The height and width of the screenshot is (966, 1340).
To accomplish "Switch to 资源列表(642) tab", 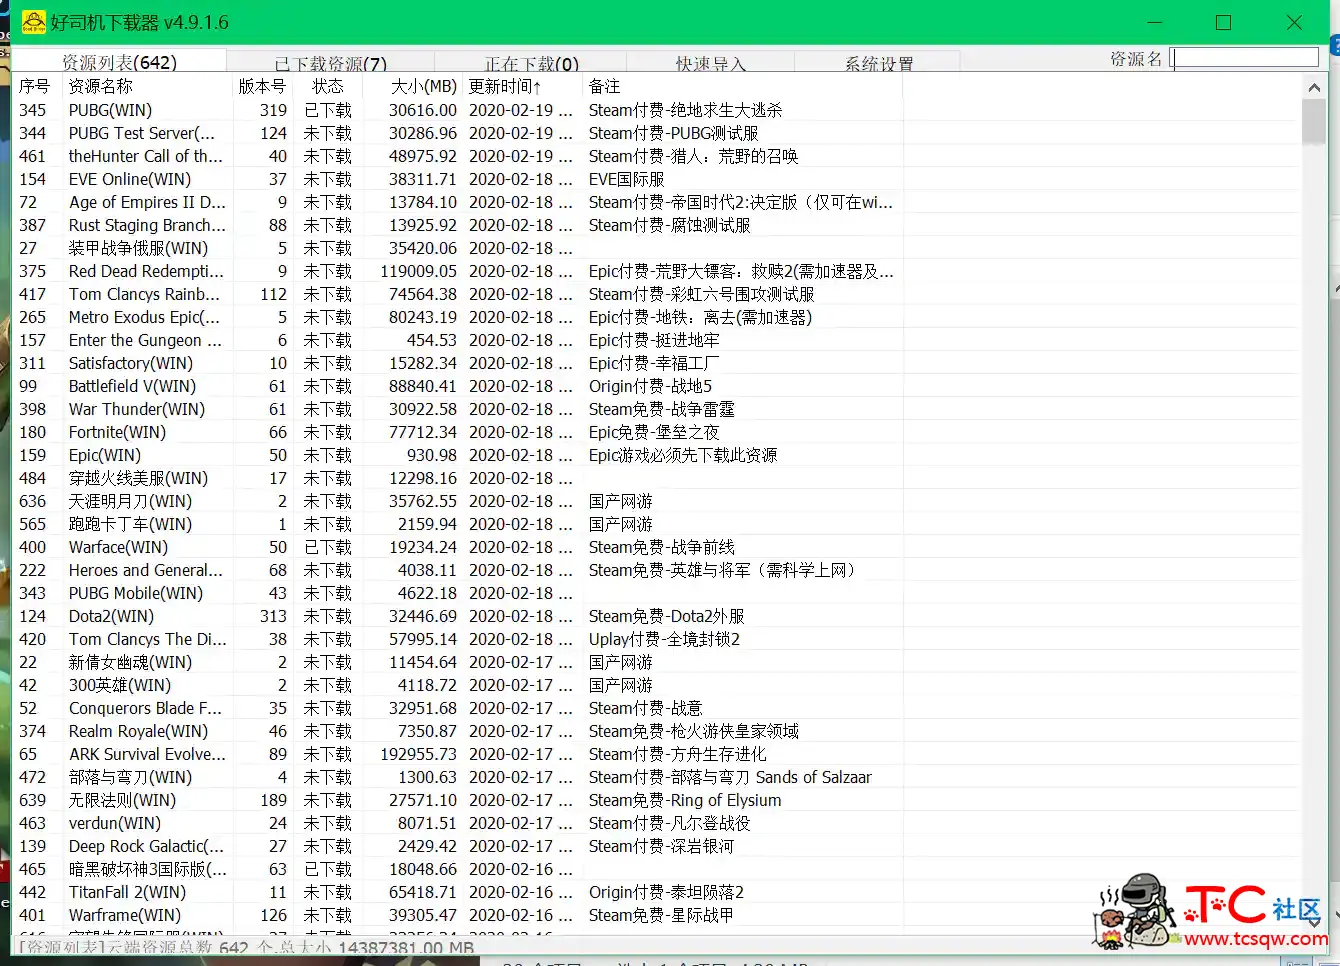I will tap(119, 61).
